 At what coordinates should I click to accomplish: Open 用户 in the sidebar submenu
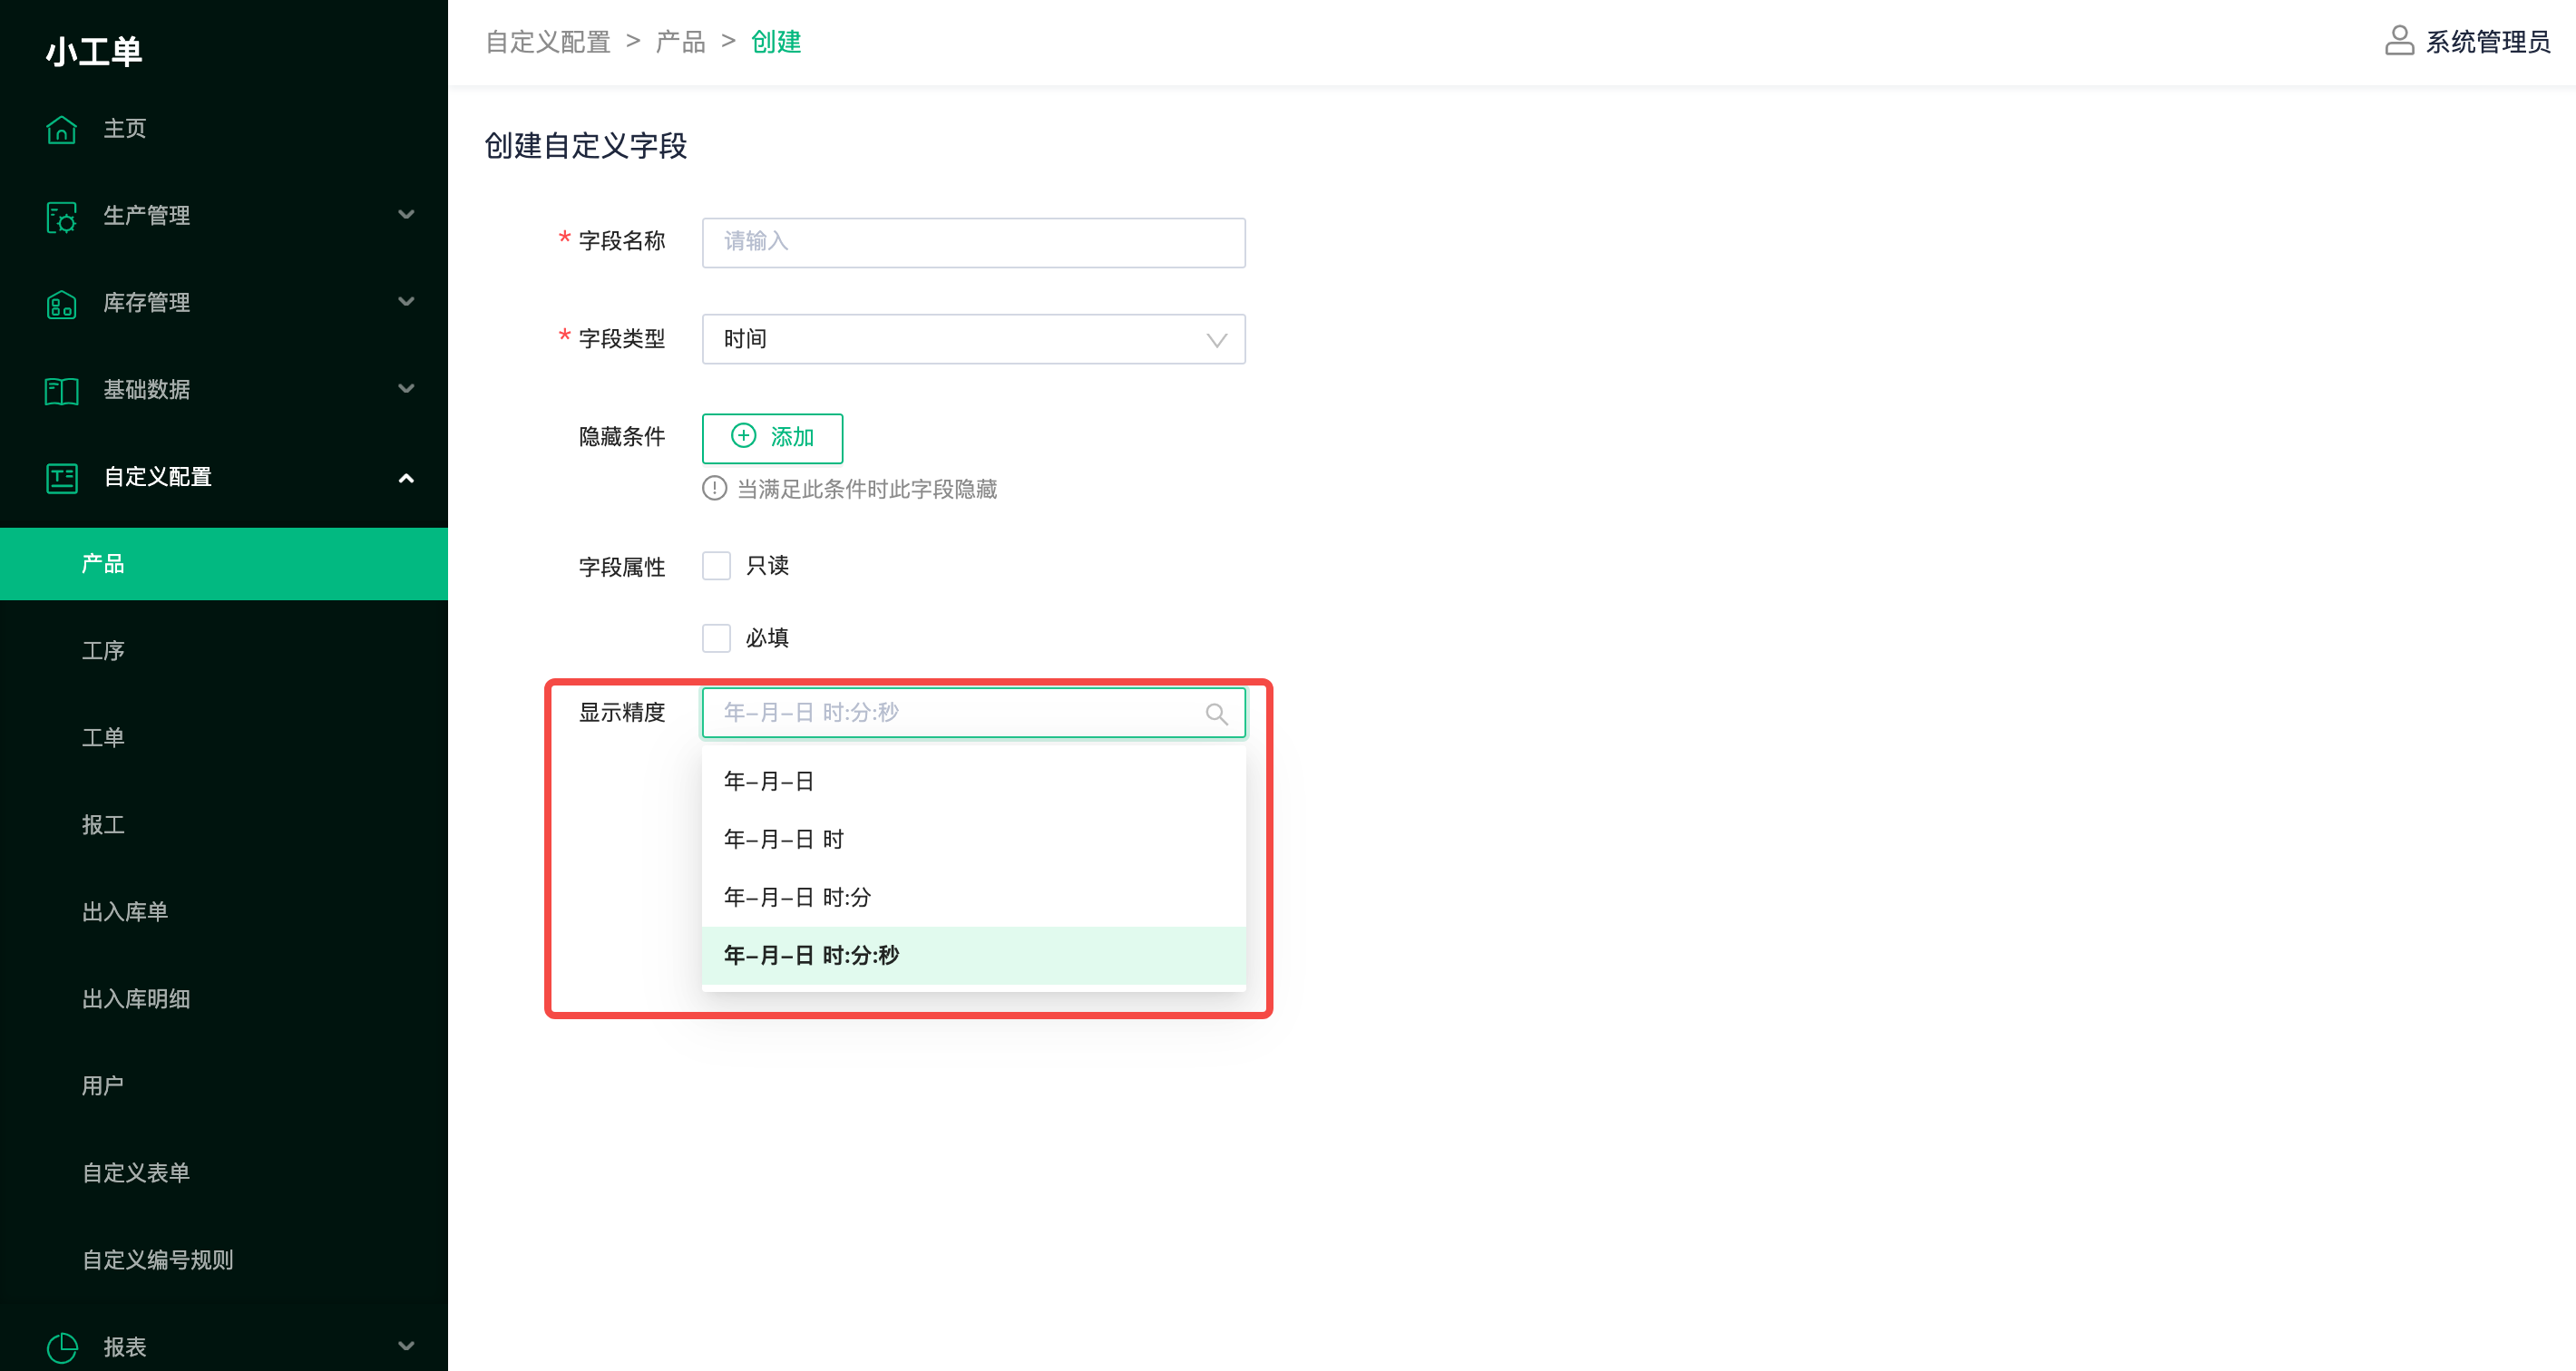(224, 1086)
